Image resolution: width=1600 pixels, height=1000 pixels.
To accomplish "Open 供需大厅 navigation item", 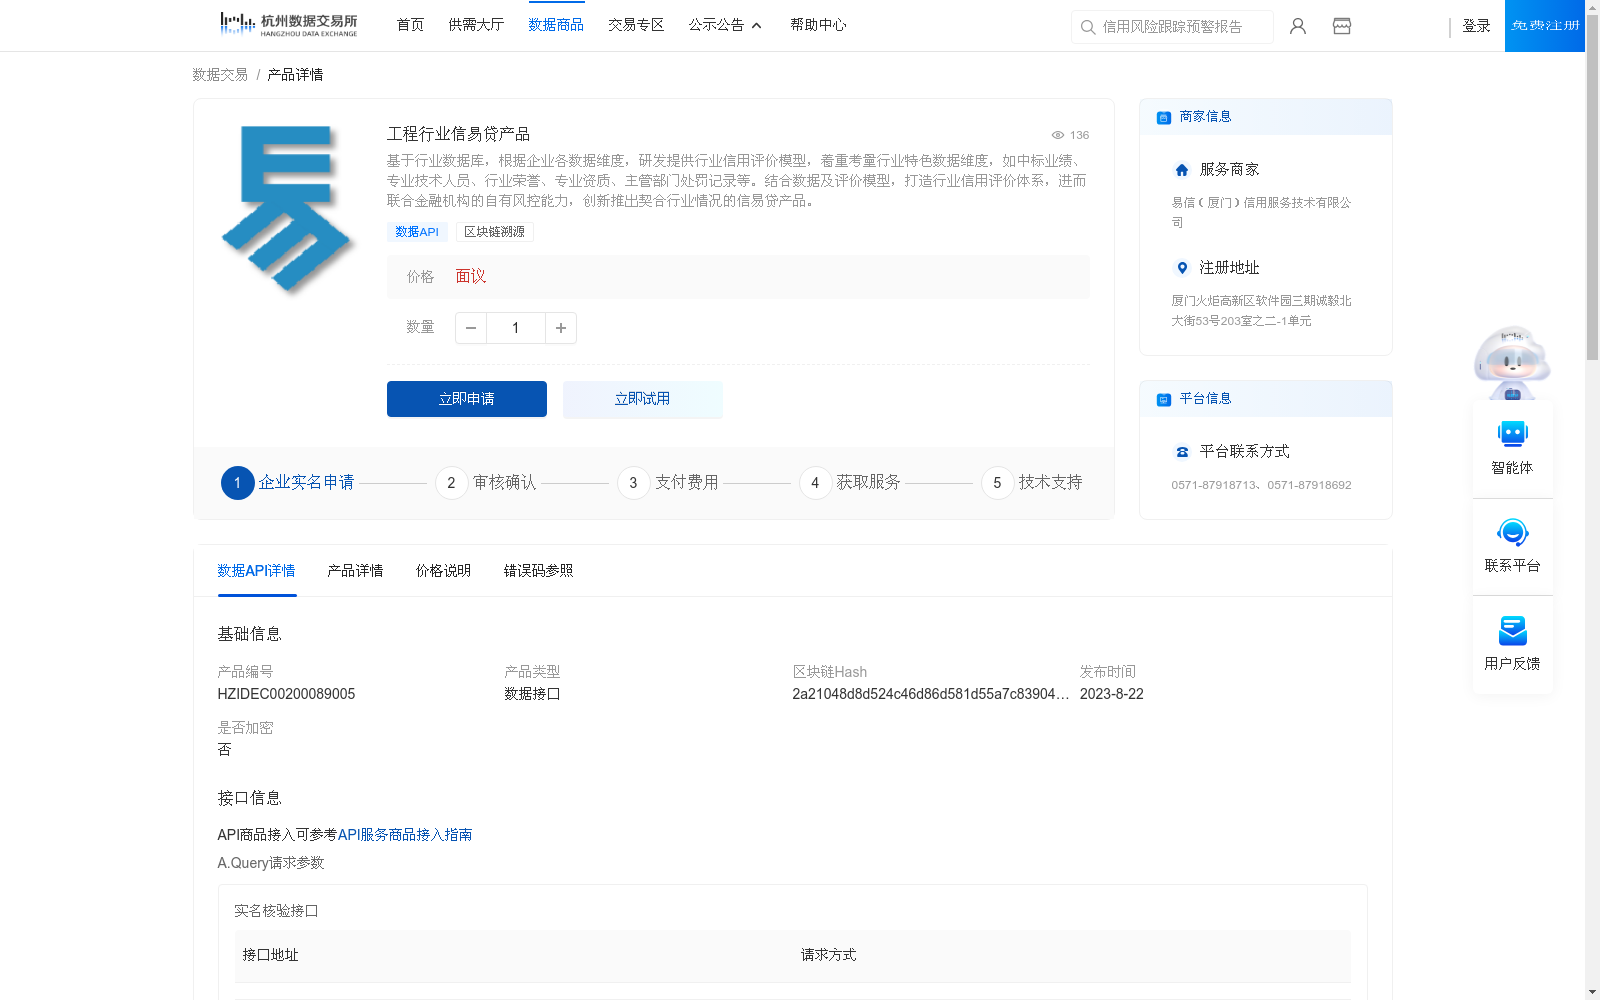I will (x=476, y=25).
